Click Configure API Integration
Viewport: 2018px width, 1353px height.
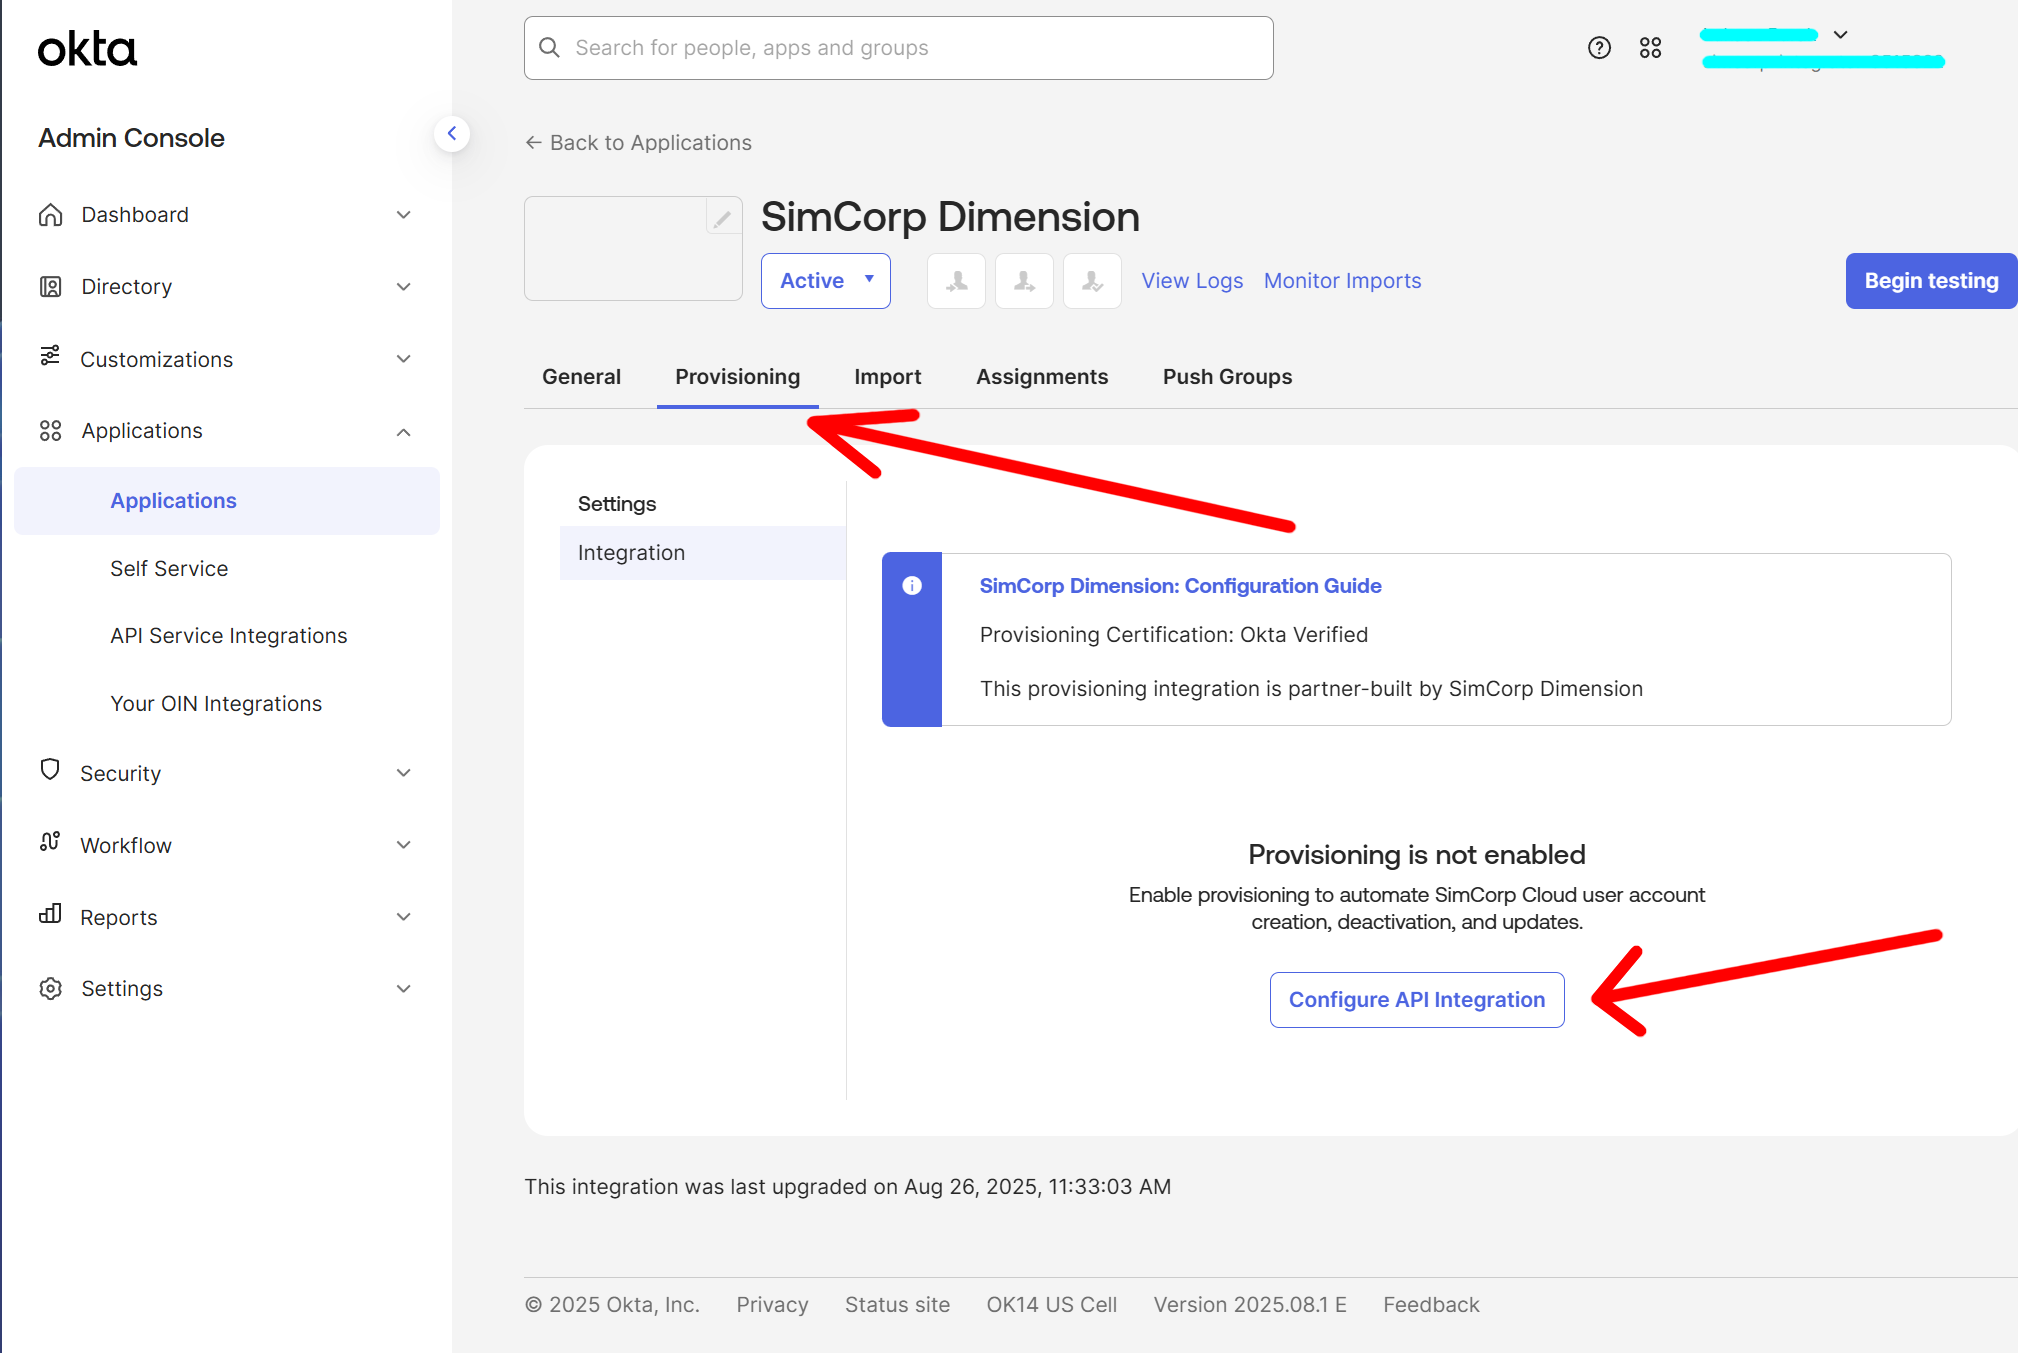pos(1416,998)
